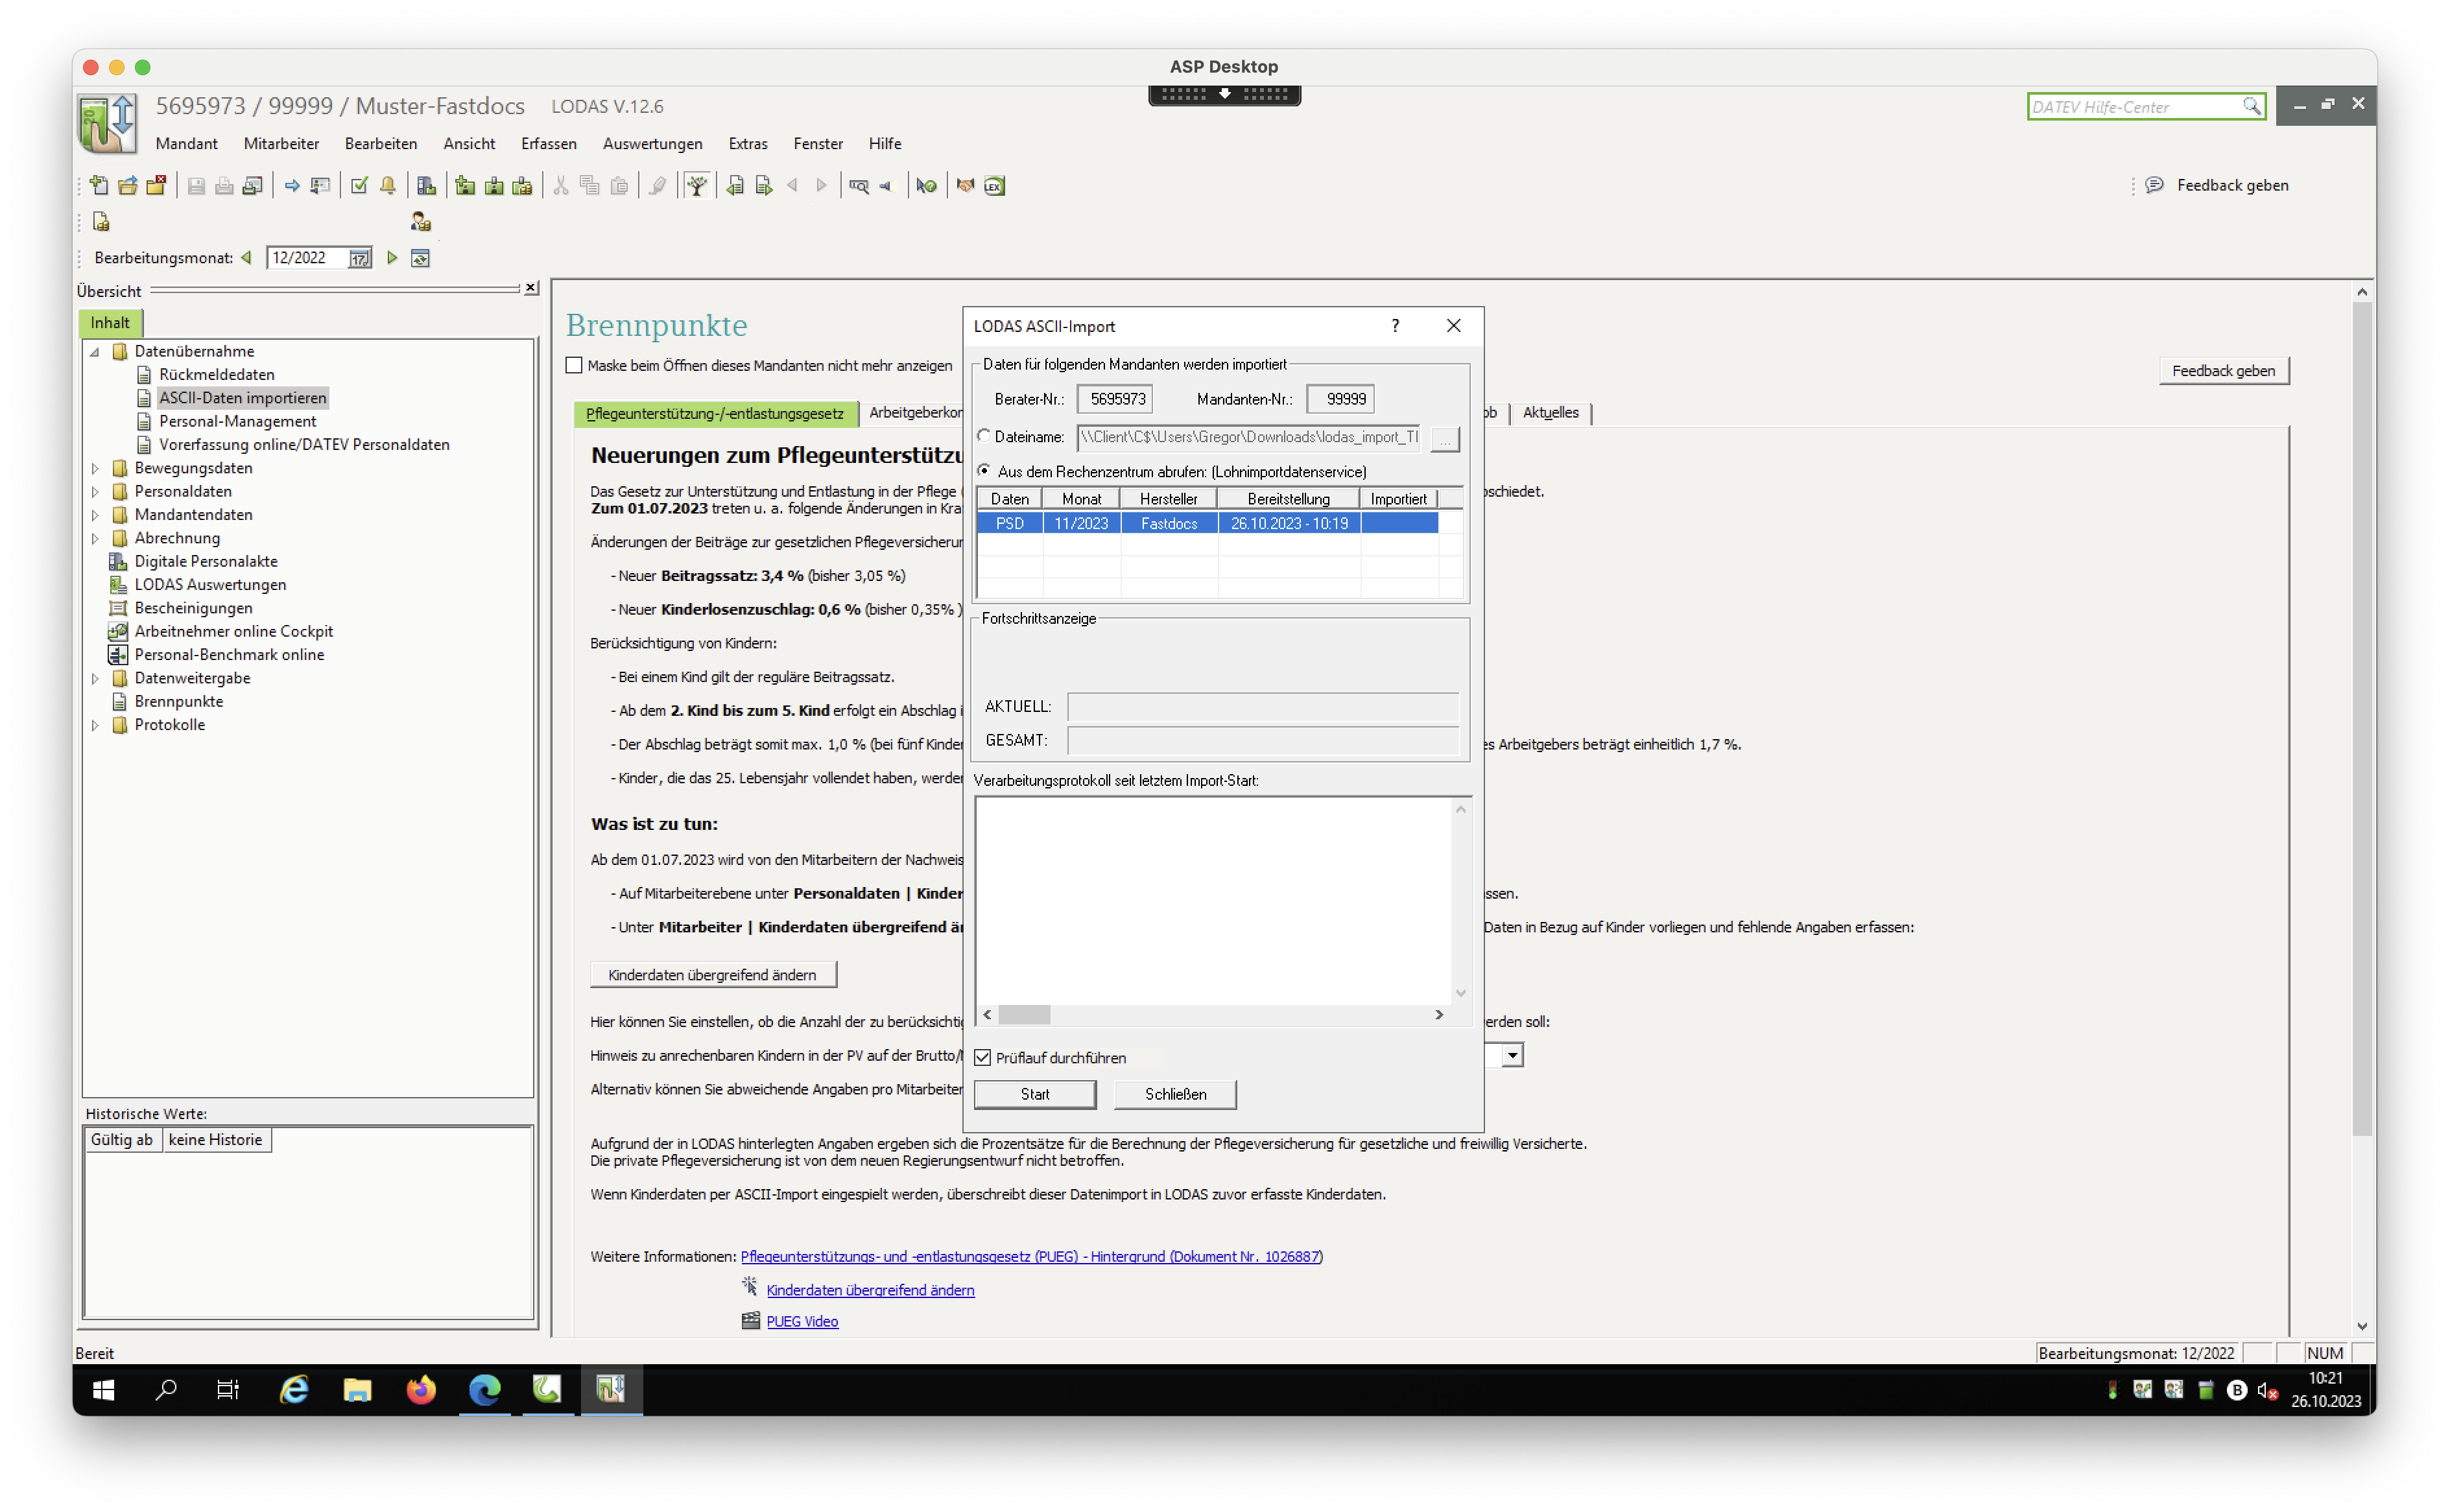The height and width of the screenshot is (1512, 2450).
Task: Click the protocol horizontal scrollbar thumb
Action: [1024, 1014]
